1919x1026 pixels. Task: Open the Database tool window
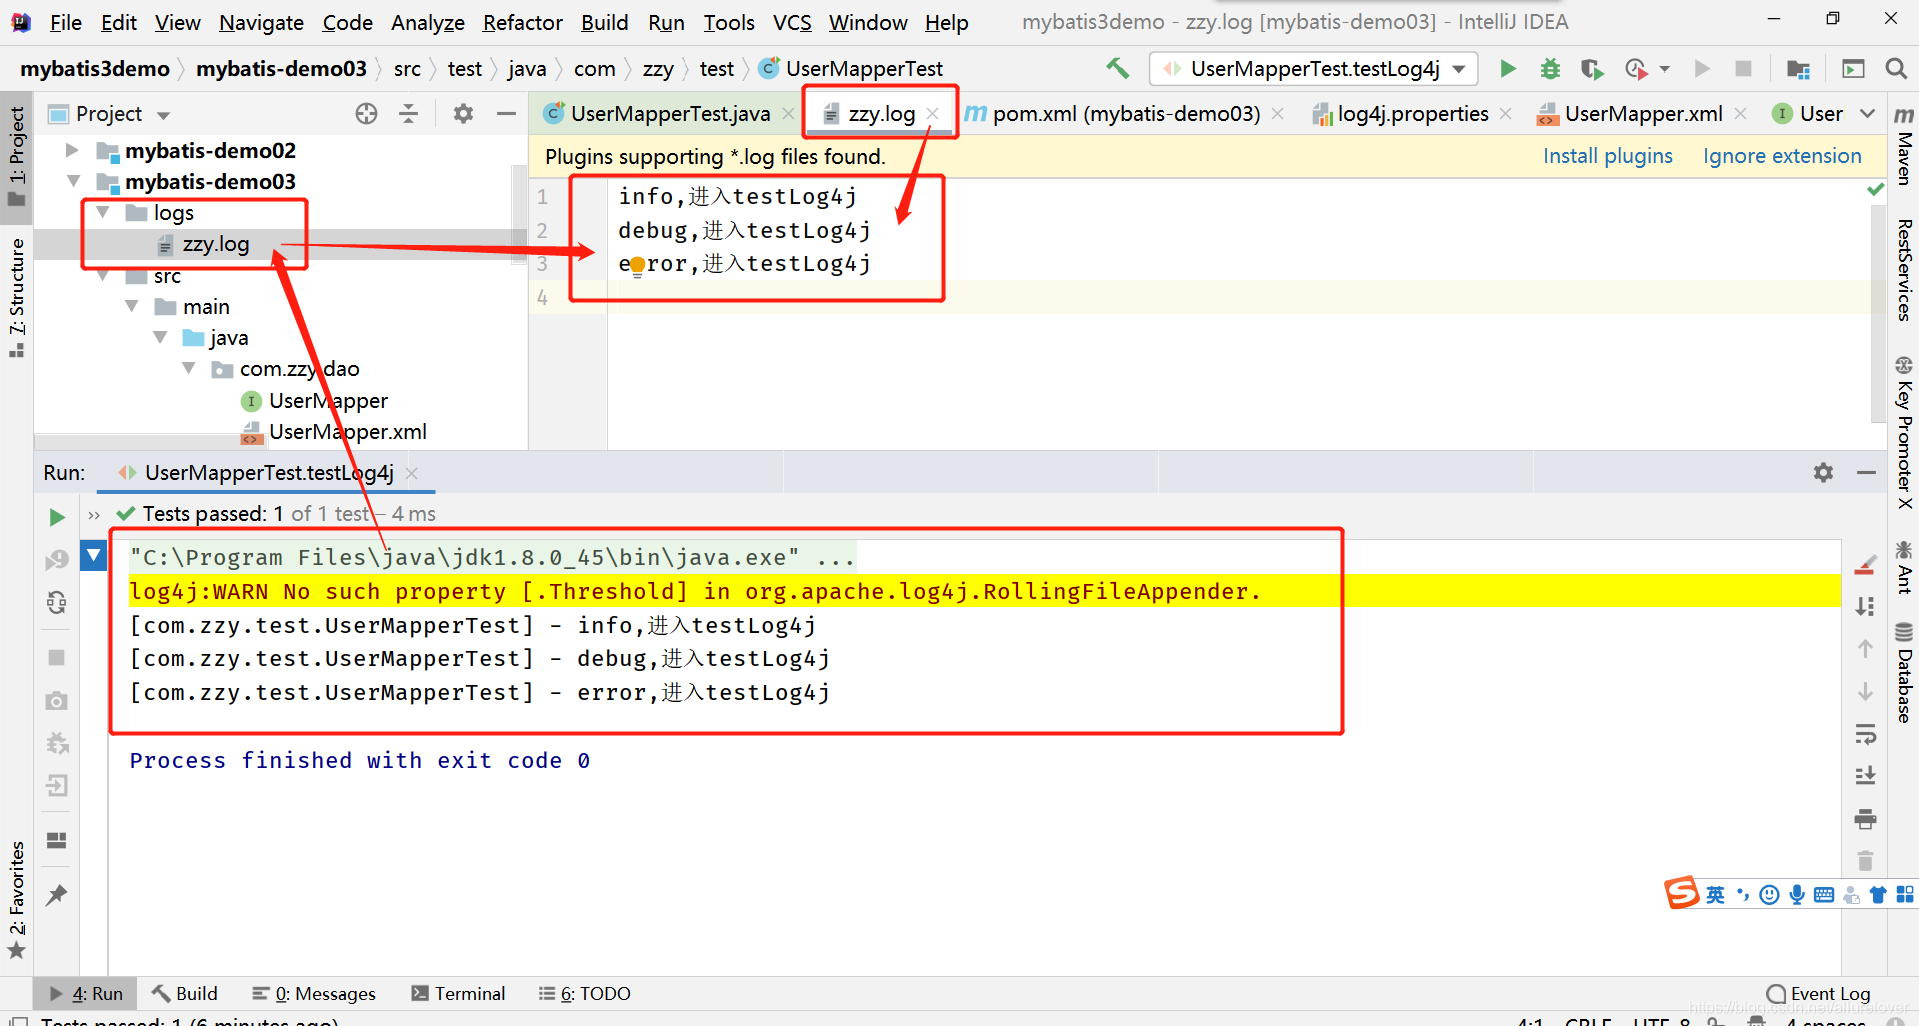1903,671
